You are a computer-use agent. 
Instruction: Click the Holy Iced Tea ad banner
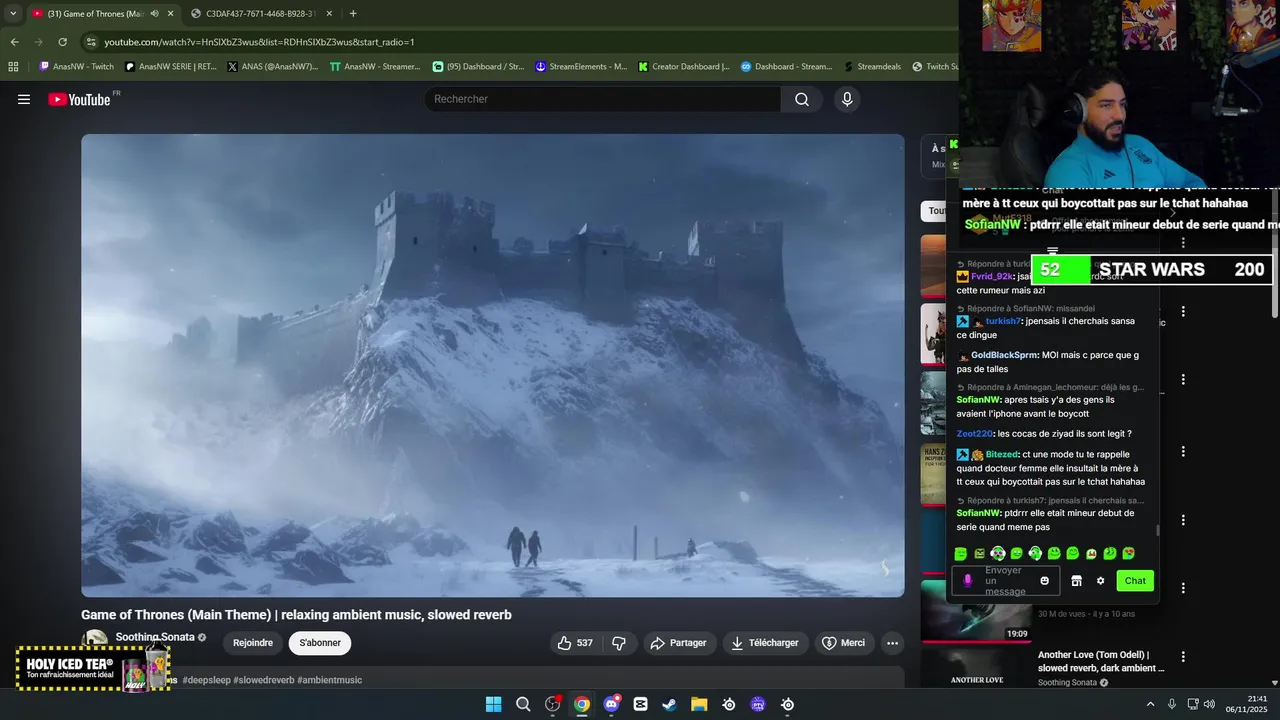[93, 668]
